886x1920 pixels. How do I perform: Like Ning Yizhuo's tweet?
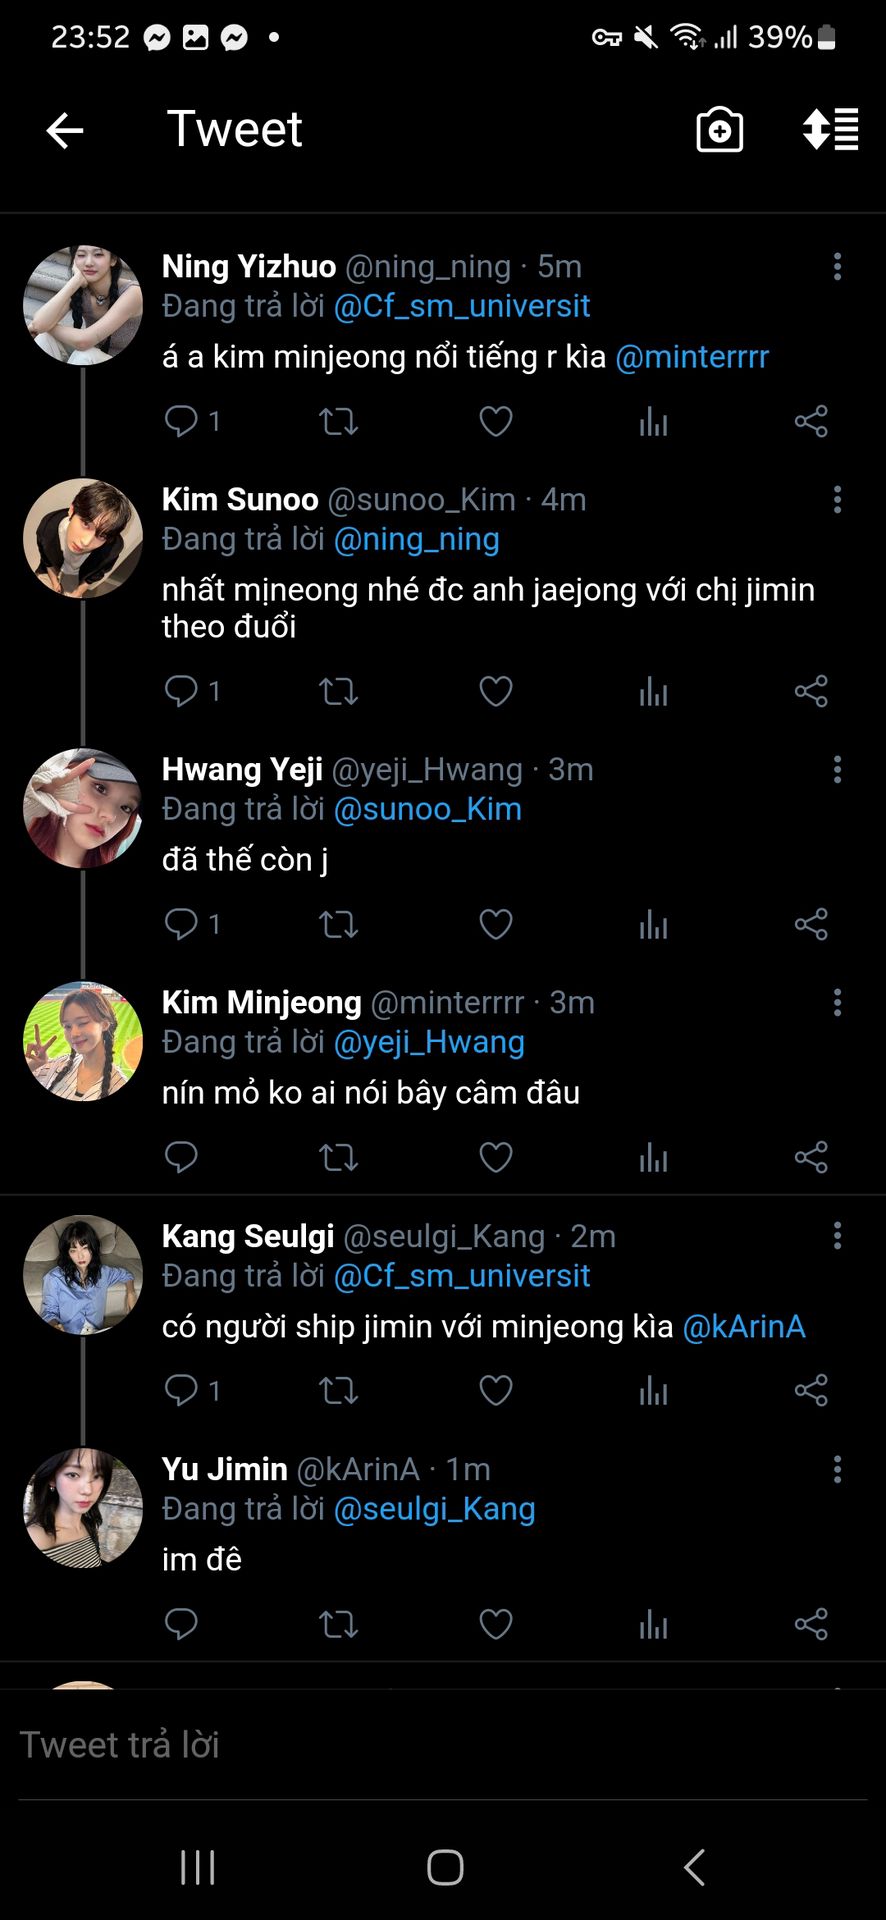496,421
